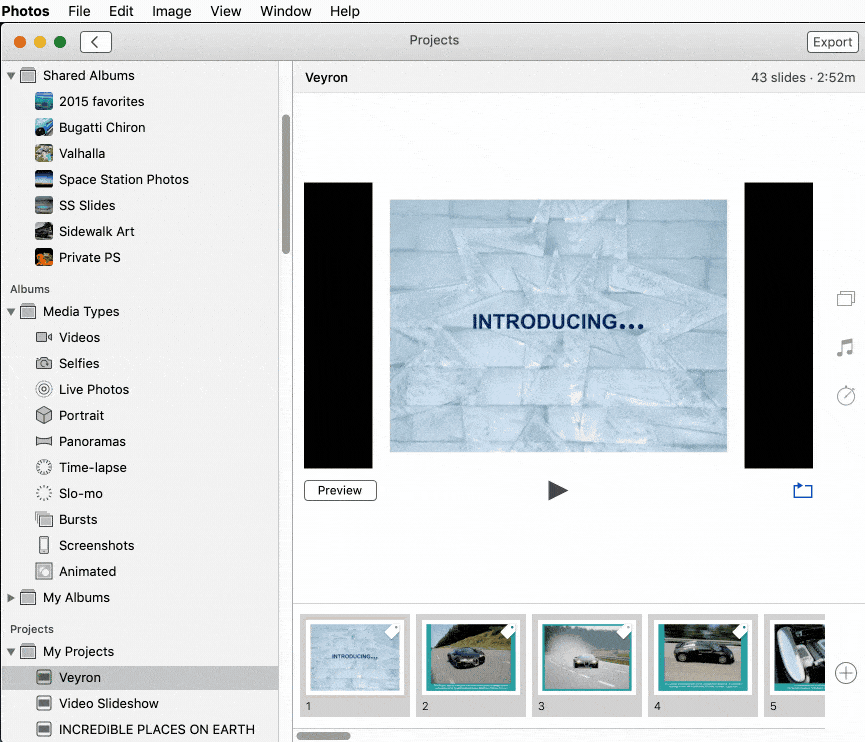
Task: Collapse the Media Types folder
Action: pyautogui.click(x=12, y=312)
